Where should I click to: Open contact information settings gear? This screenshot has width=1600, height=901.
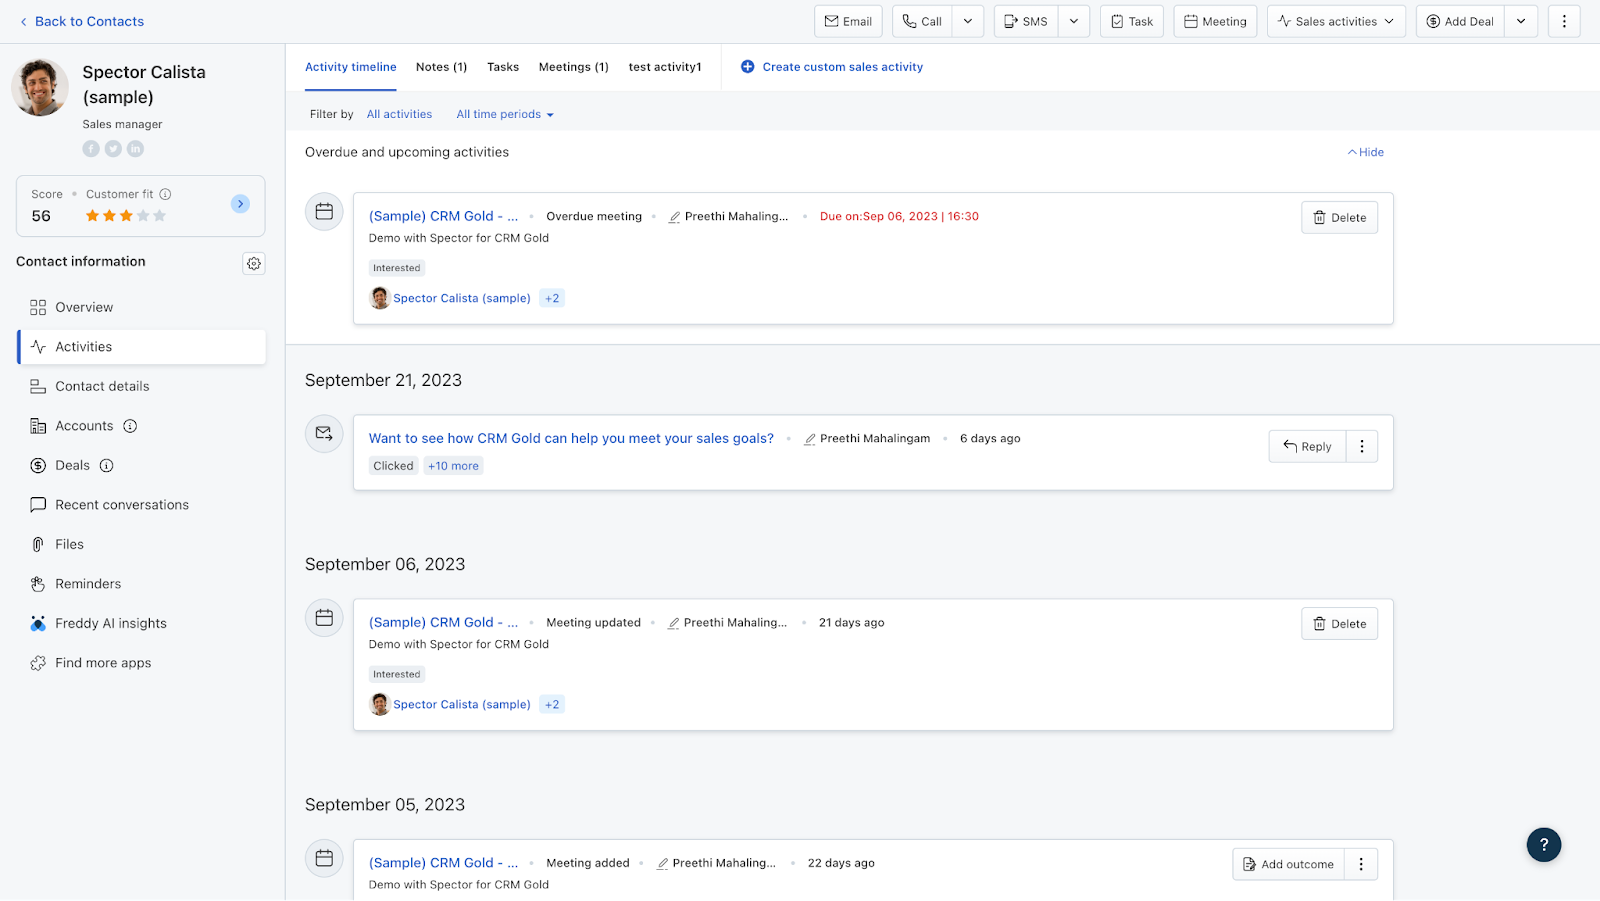[x=254, y=263]
